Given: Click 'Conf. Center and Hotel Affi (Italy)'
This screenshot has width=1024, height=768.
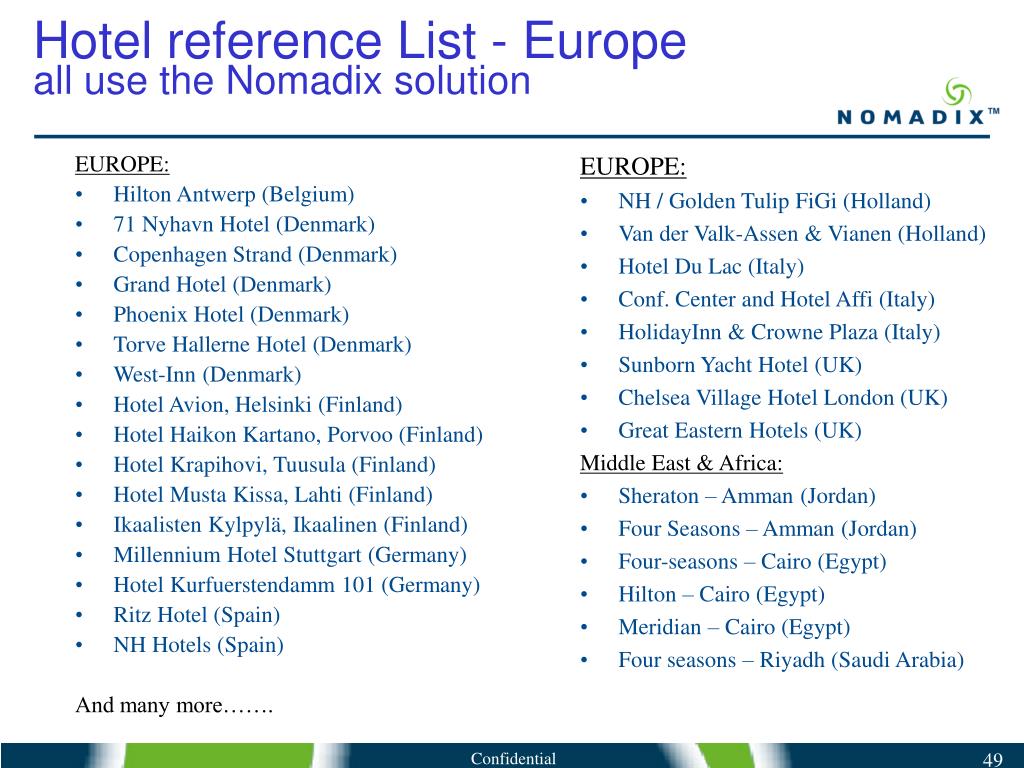Looking at the screenshot, I should click(776, 299).
